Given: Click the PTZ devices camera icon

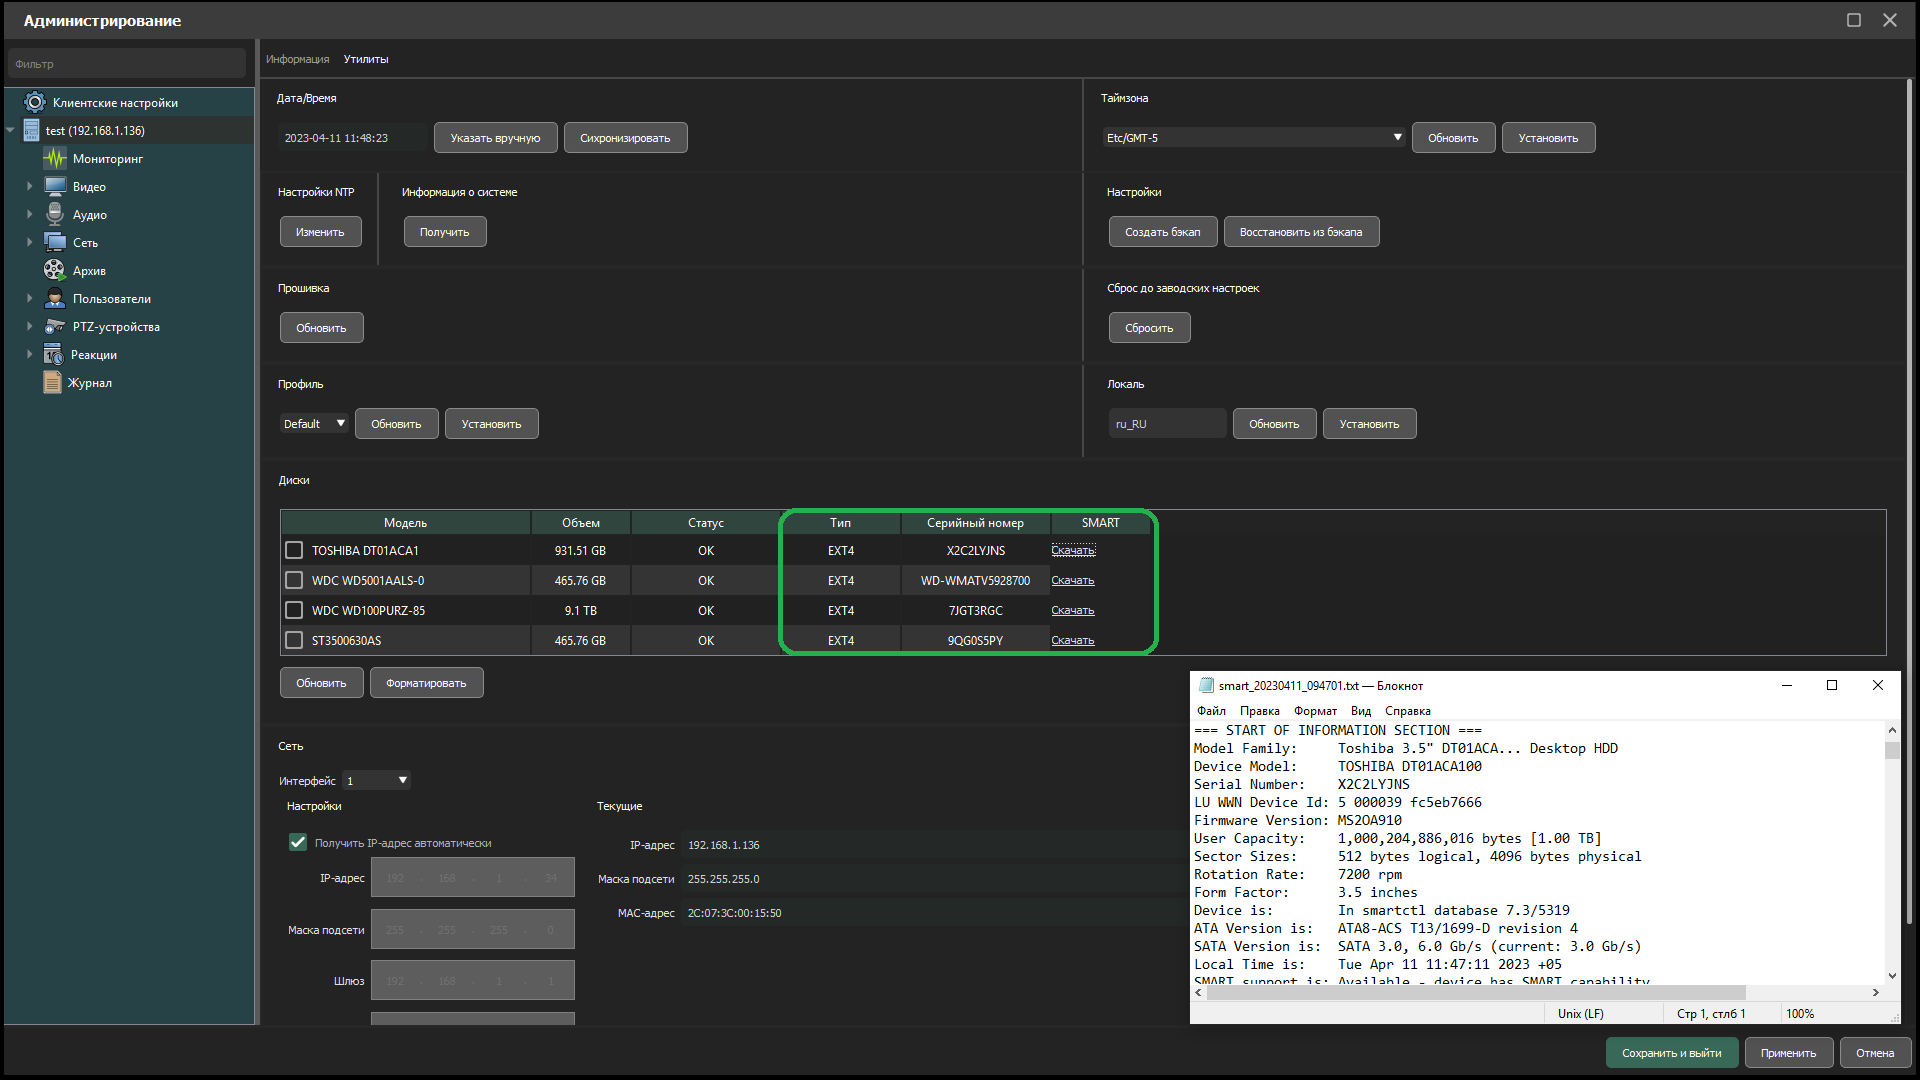Looking at the screenshot, I should (x=55, y=327).
